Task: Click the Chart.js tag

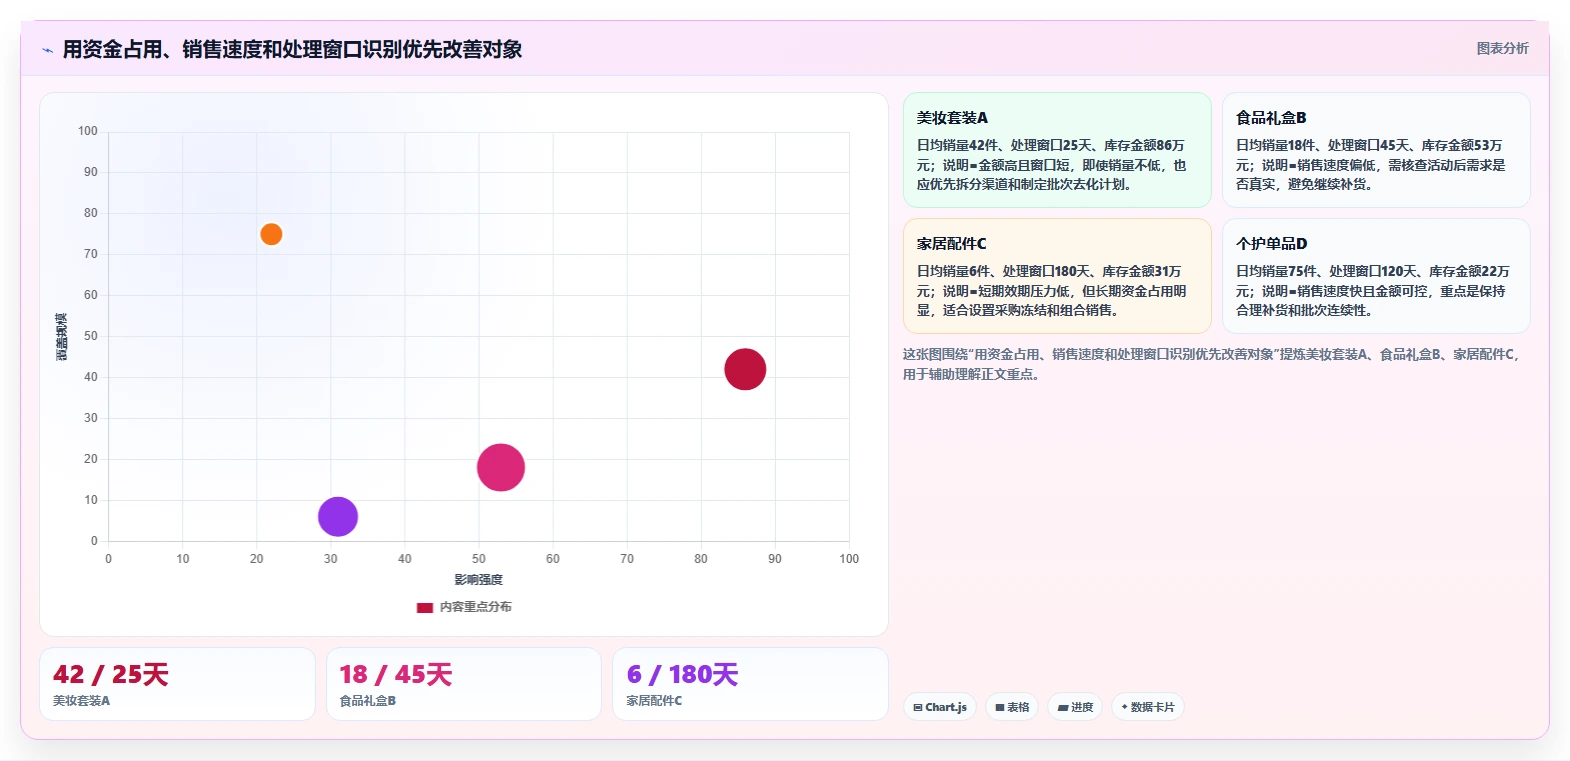Action: pyautogui.click(x=940, y=707)
